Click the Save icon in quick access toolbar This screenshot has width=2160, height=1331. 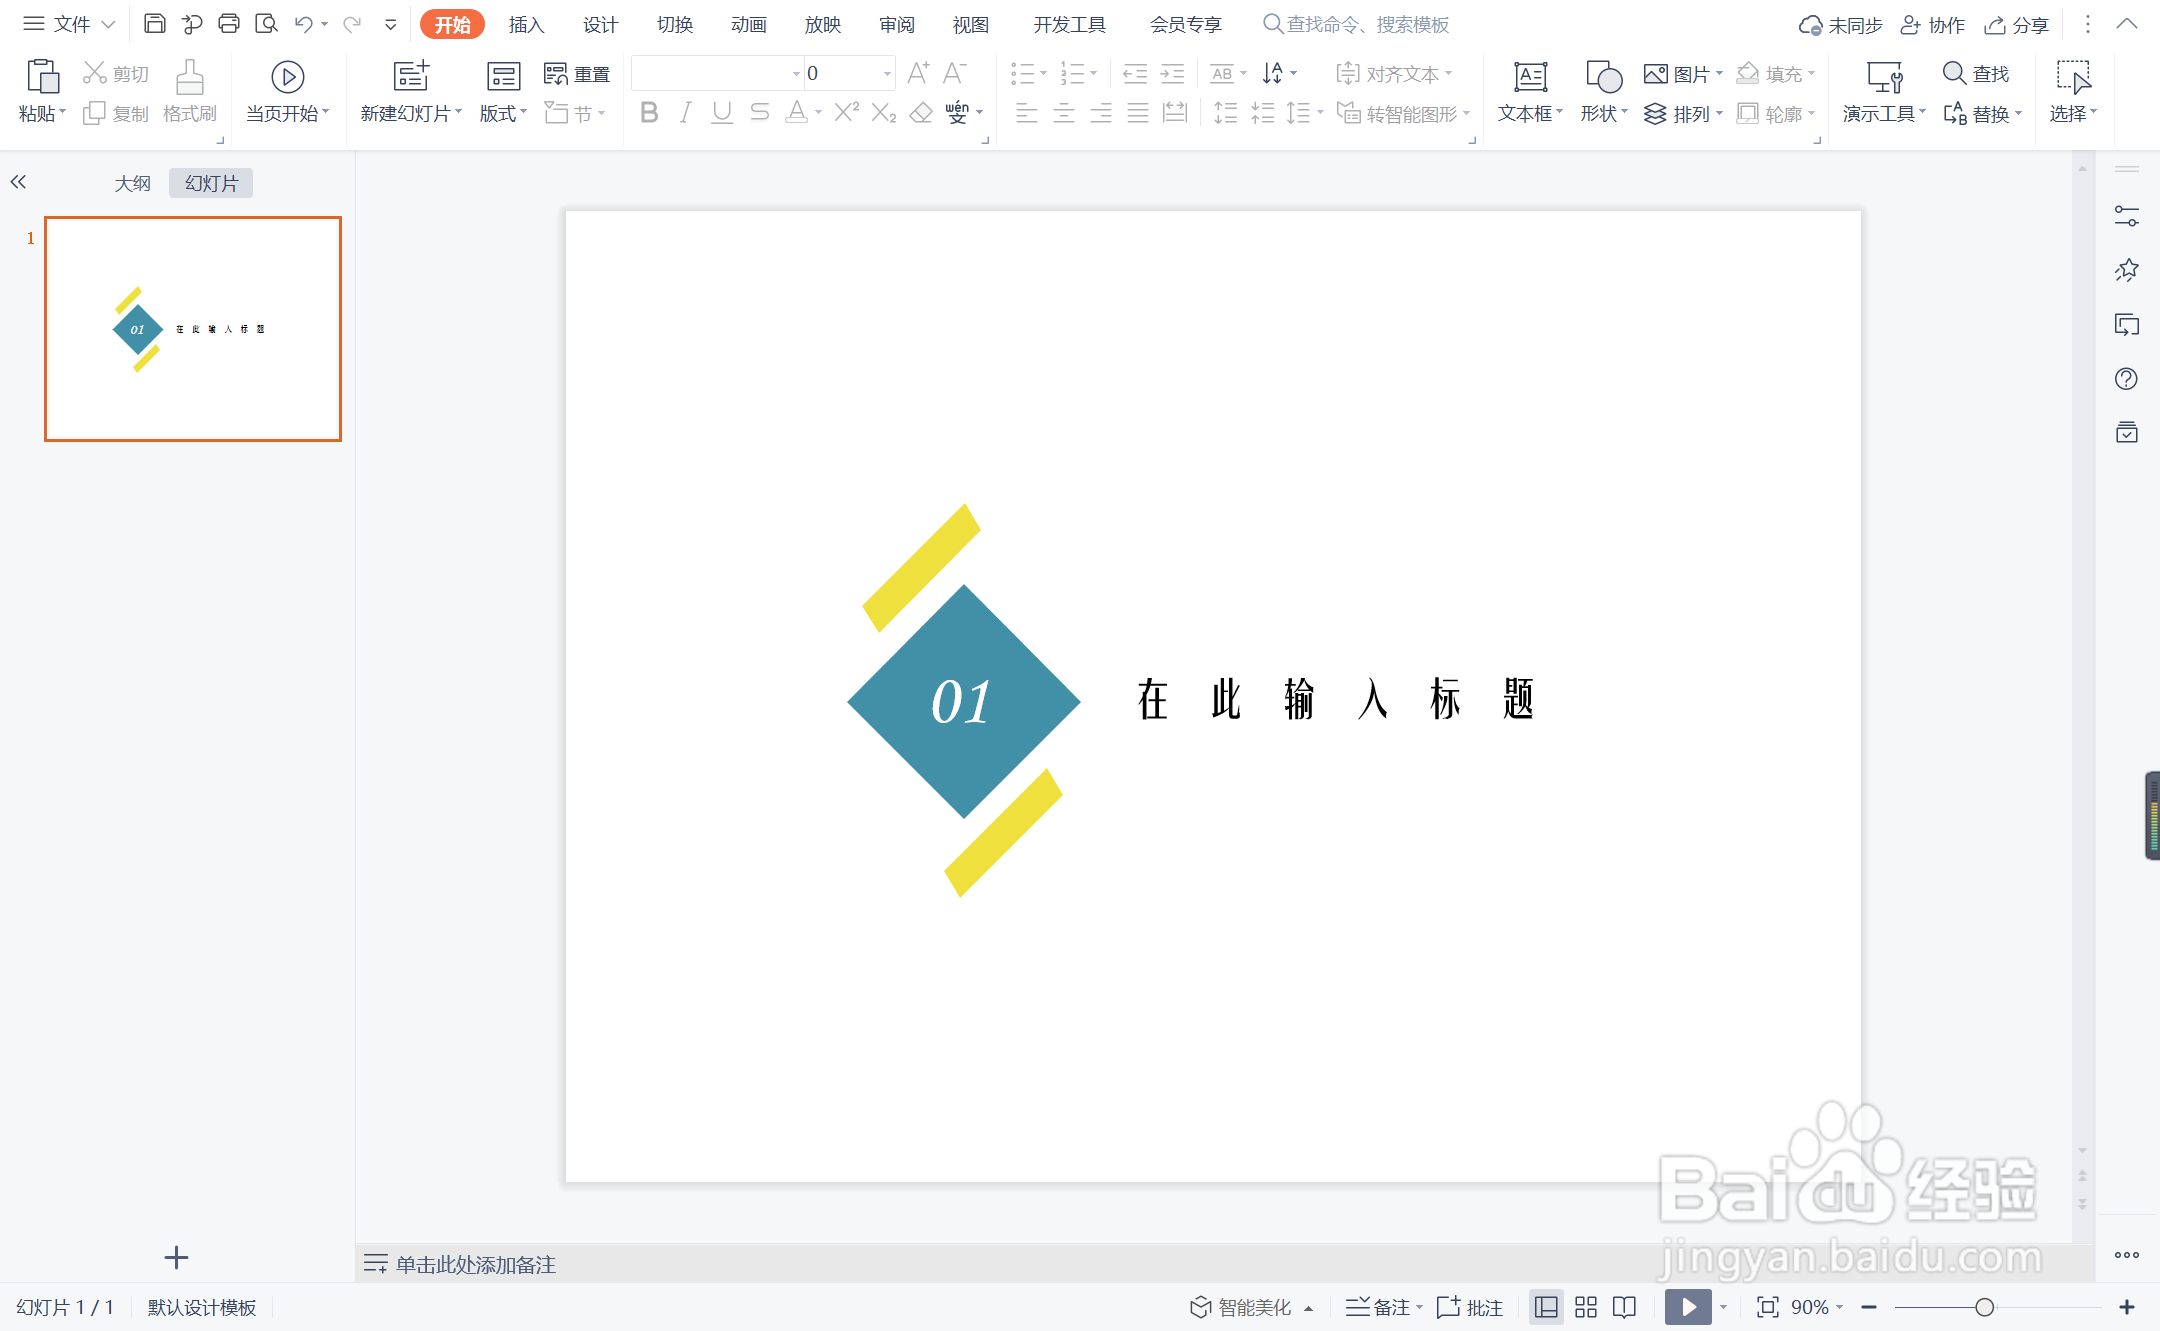tap(154, 24)
